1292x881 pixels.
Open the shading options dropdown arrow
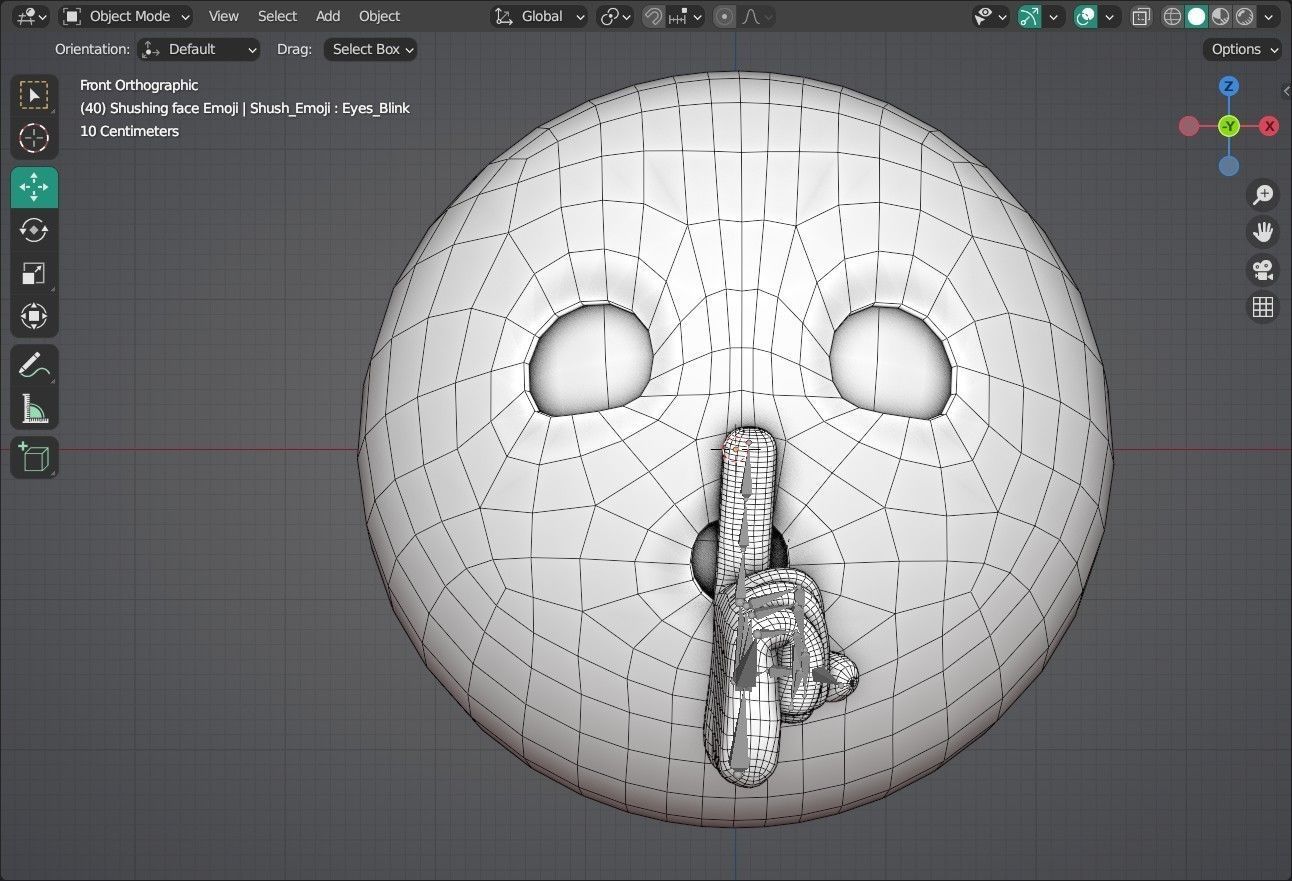tap(1270, 16)
